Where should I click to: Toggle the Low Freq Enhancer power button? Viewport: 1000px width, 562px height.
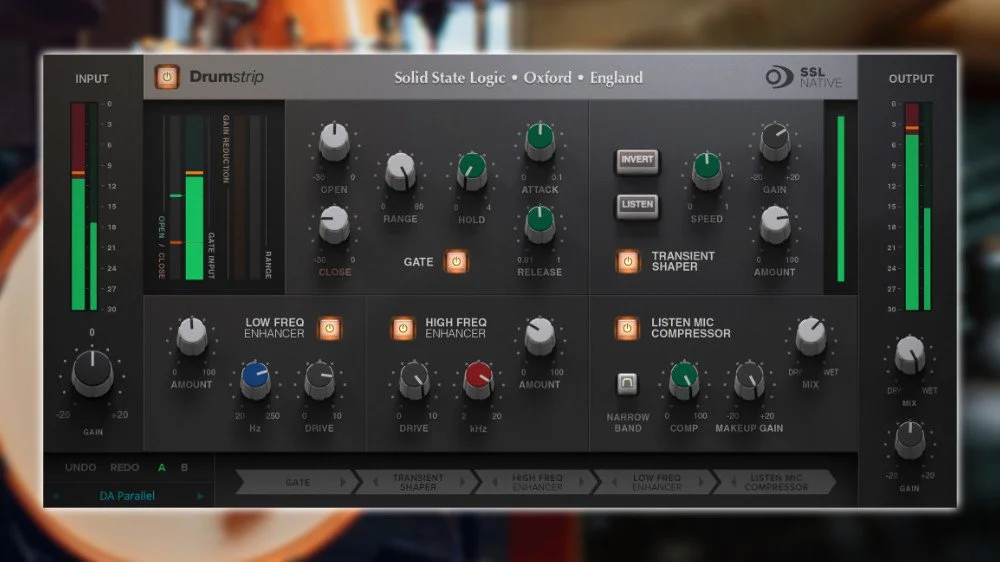click(x=329, y=328)
